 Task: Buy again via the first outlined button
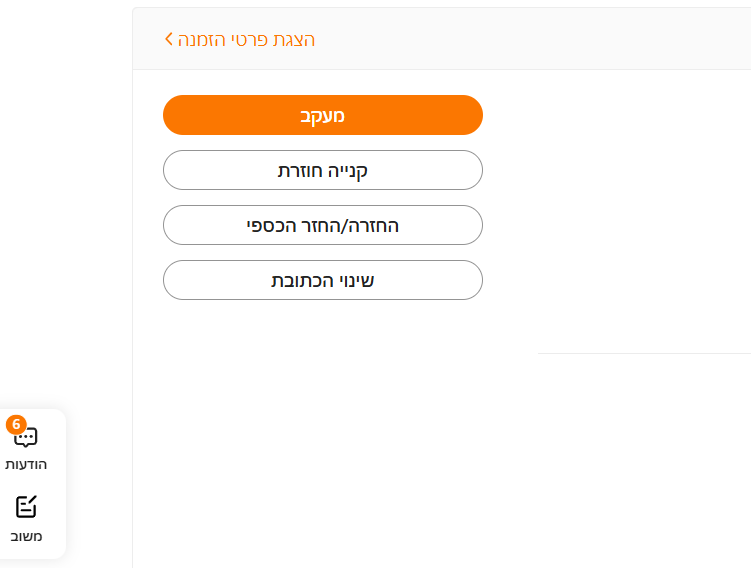(322, 170)
